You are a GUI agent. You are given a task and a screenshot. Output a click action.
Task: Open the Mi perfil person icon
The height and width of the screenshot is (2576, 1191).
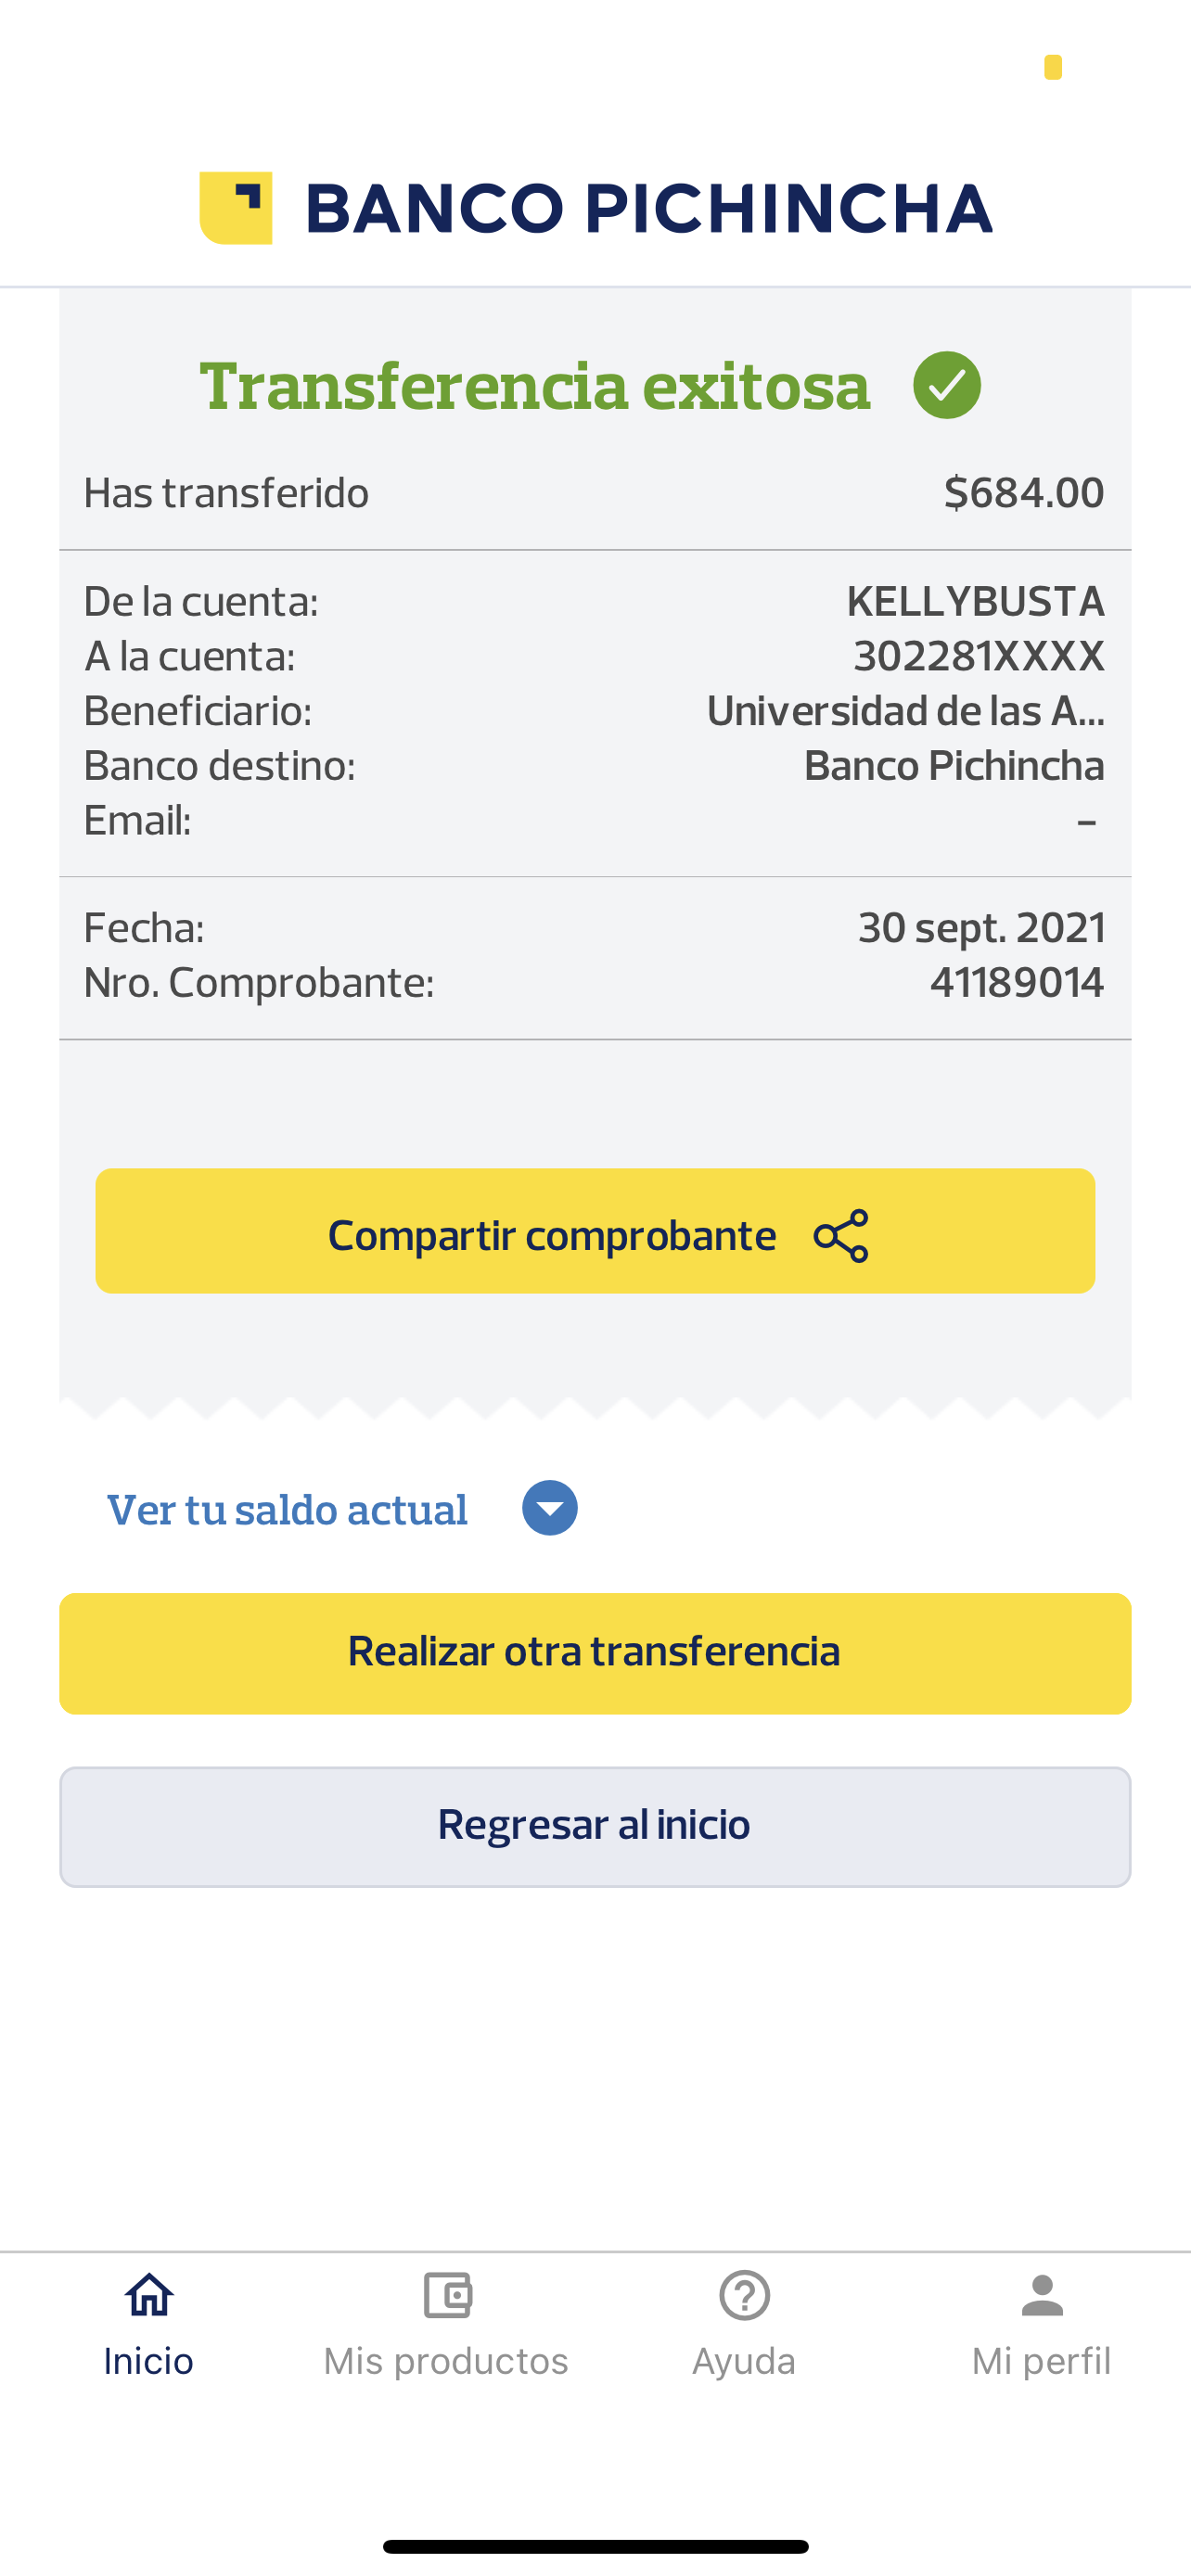pyautogui.click(x=1041, y=2295)
